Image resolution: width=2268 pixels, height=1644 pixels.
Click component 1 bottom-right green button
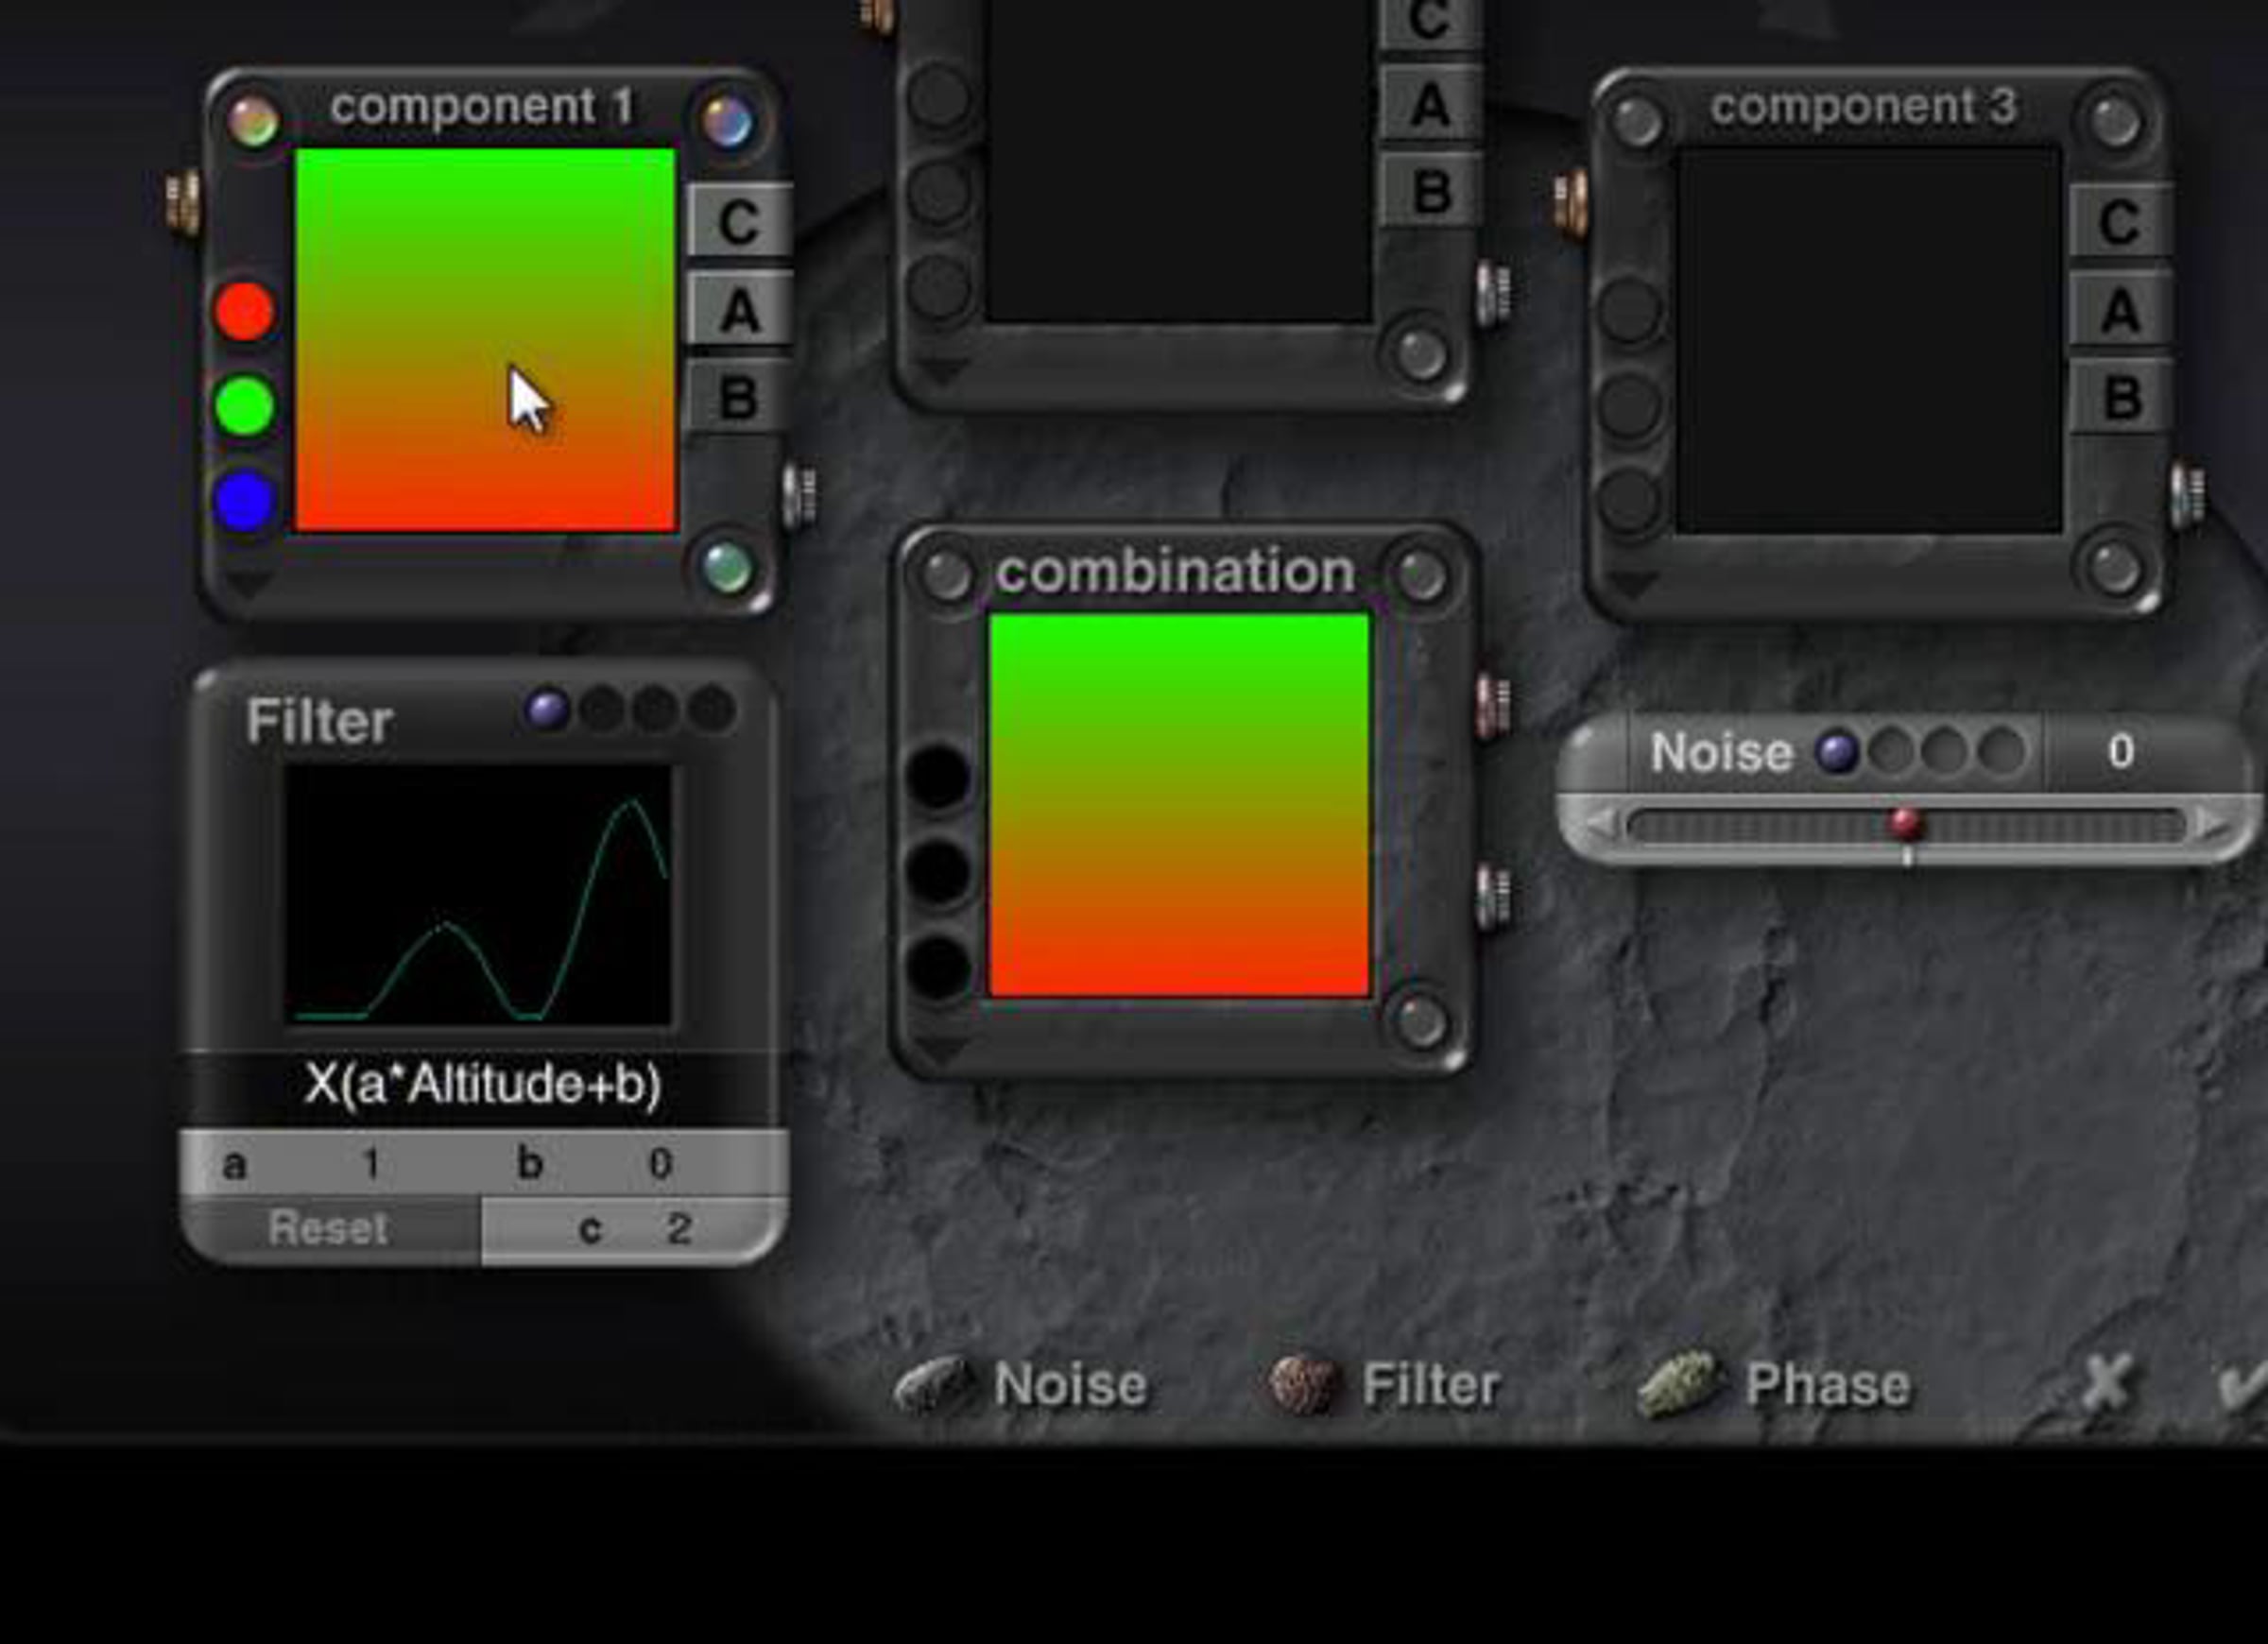727,568
